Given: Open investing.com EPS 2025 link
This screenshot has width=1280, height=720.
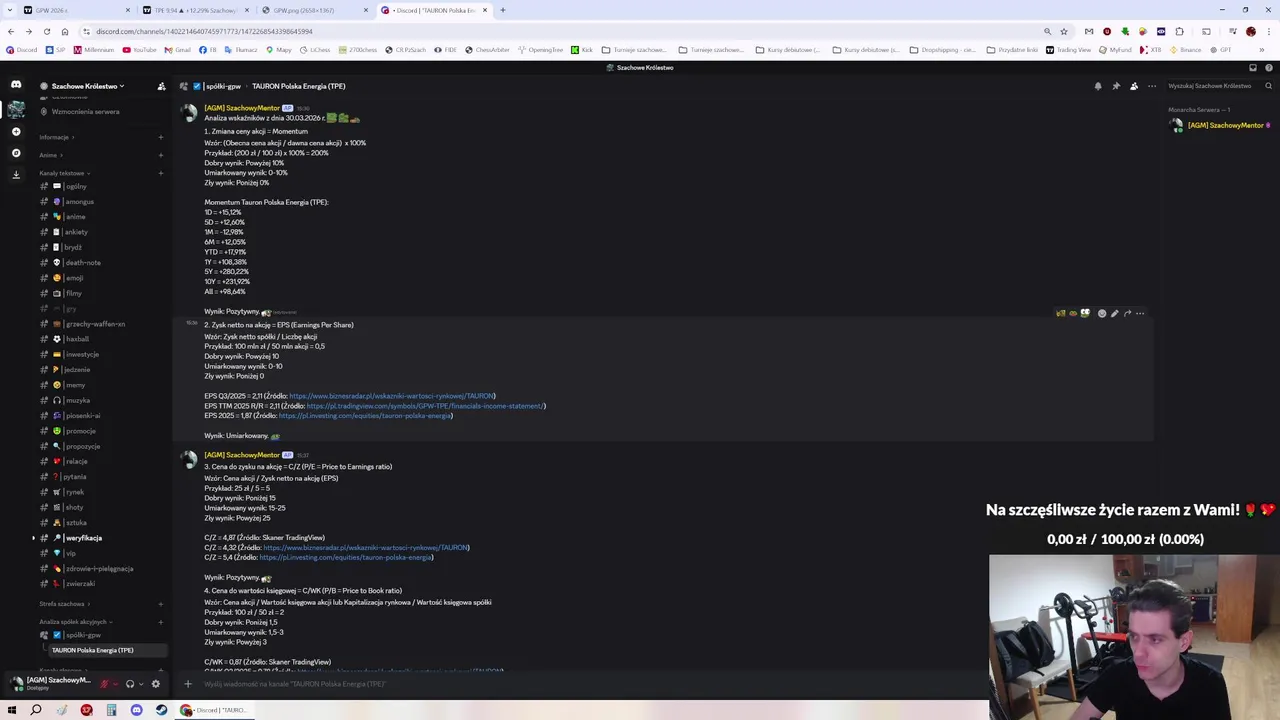Looking at the screenshot, I should click(x=365, y=416).
